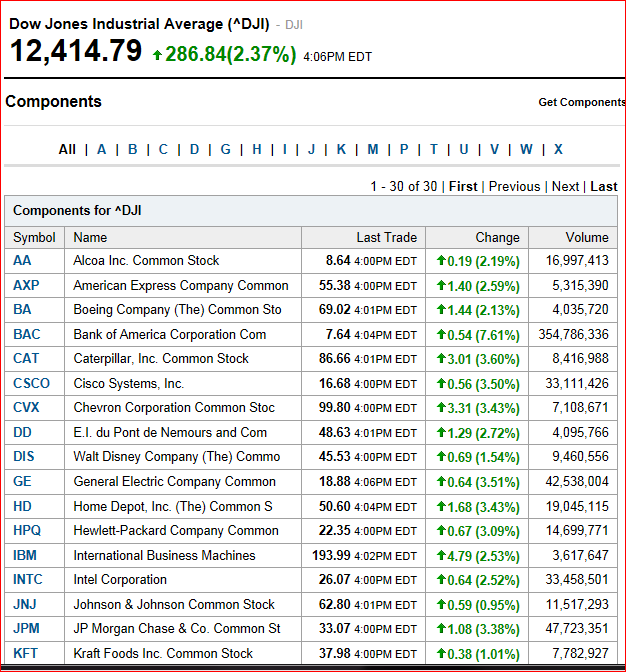626x672 pixels.
Task: Open the HD symbol link
Action: (22, 506)
